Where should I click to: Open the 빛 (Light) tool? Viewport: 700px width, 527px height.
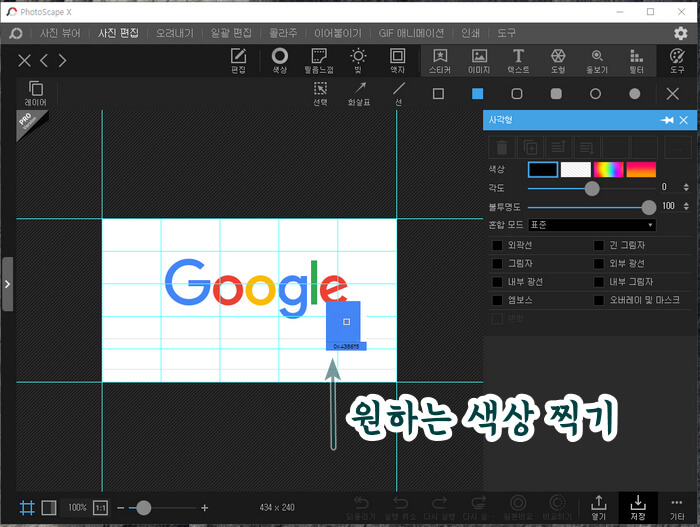[358, 61]
